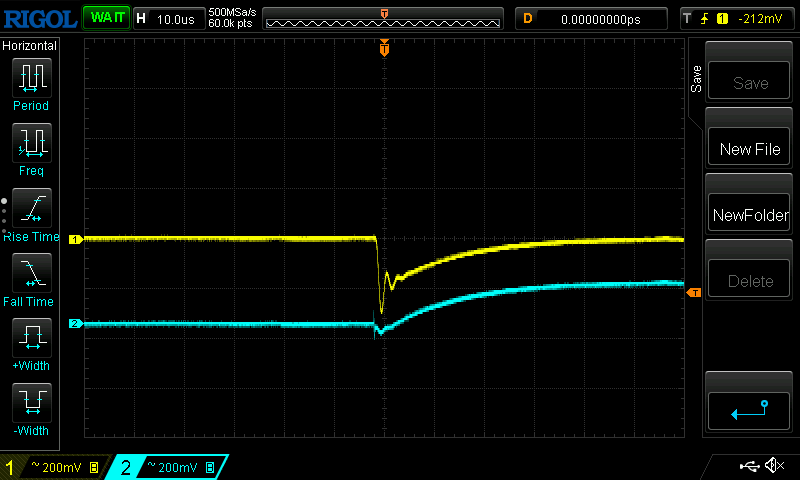800x480 pixels.
Task: Click the orange trigger level marker at right
Action: 694,292
